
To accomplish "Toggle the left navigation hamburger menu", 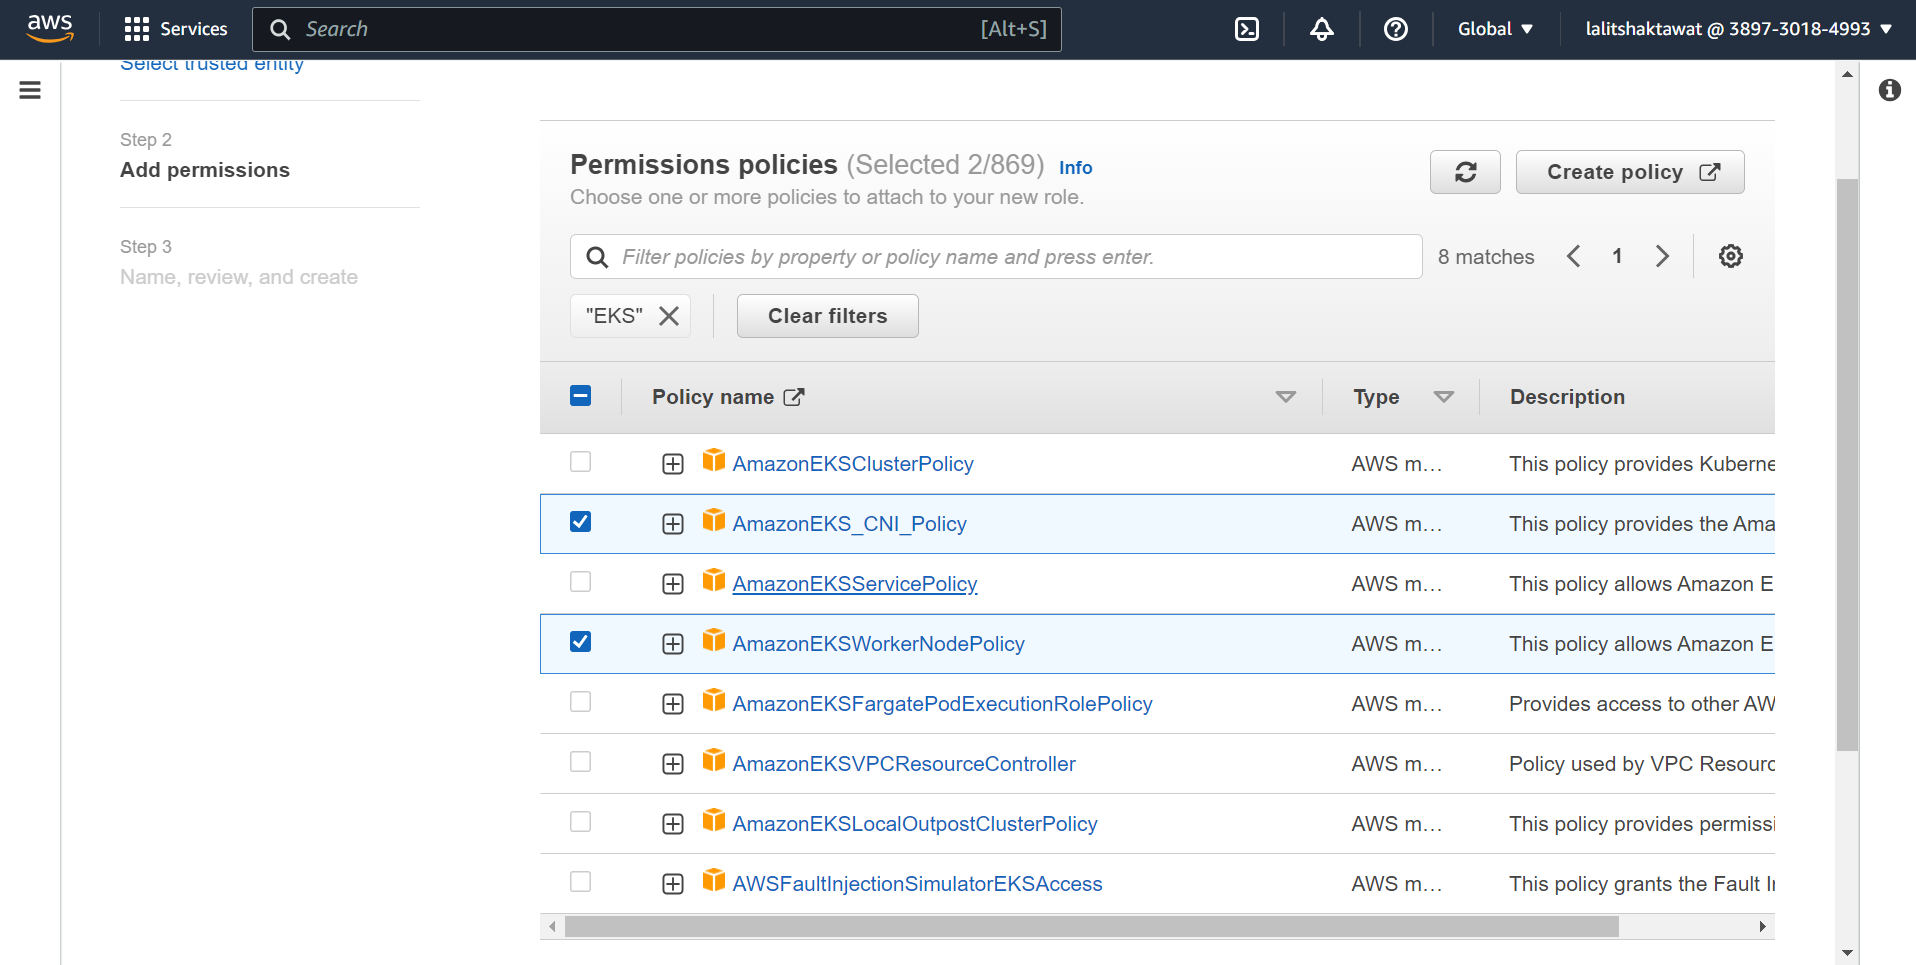I will [30, 90].
